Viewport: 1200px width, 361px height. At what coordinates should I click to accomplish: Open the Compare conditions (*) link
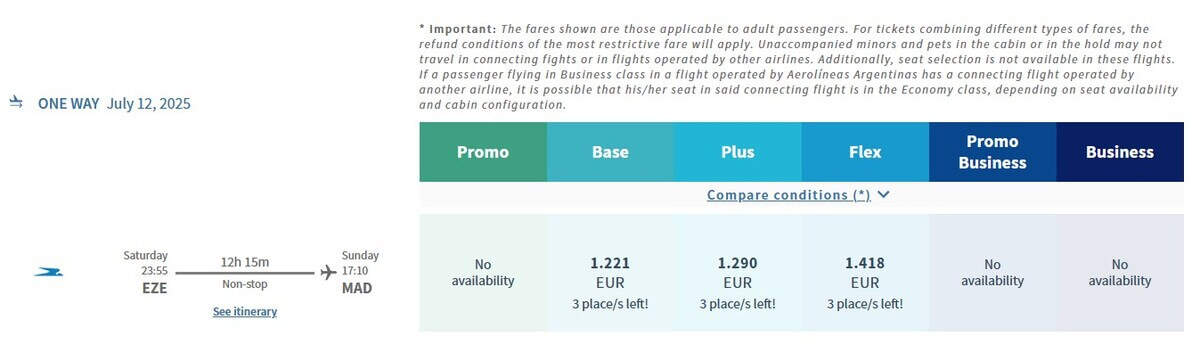[788, 195]
